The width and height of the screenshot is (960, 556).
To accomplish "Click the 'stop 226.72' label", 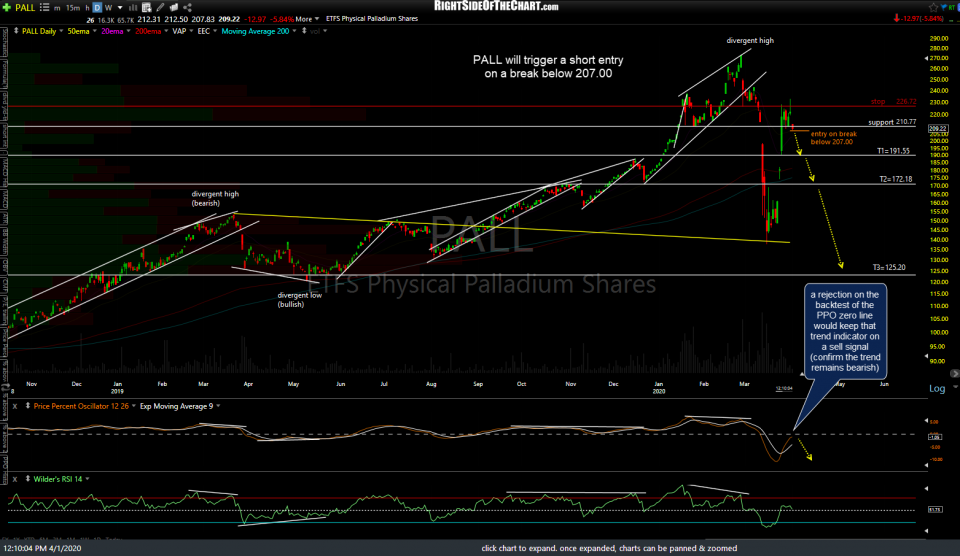I will point(894,102).
